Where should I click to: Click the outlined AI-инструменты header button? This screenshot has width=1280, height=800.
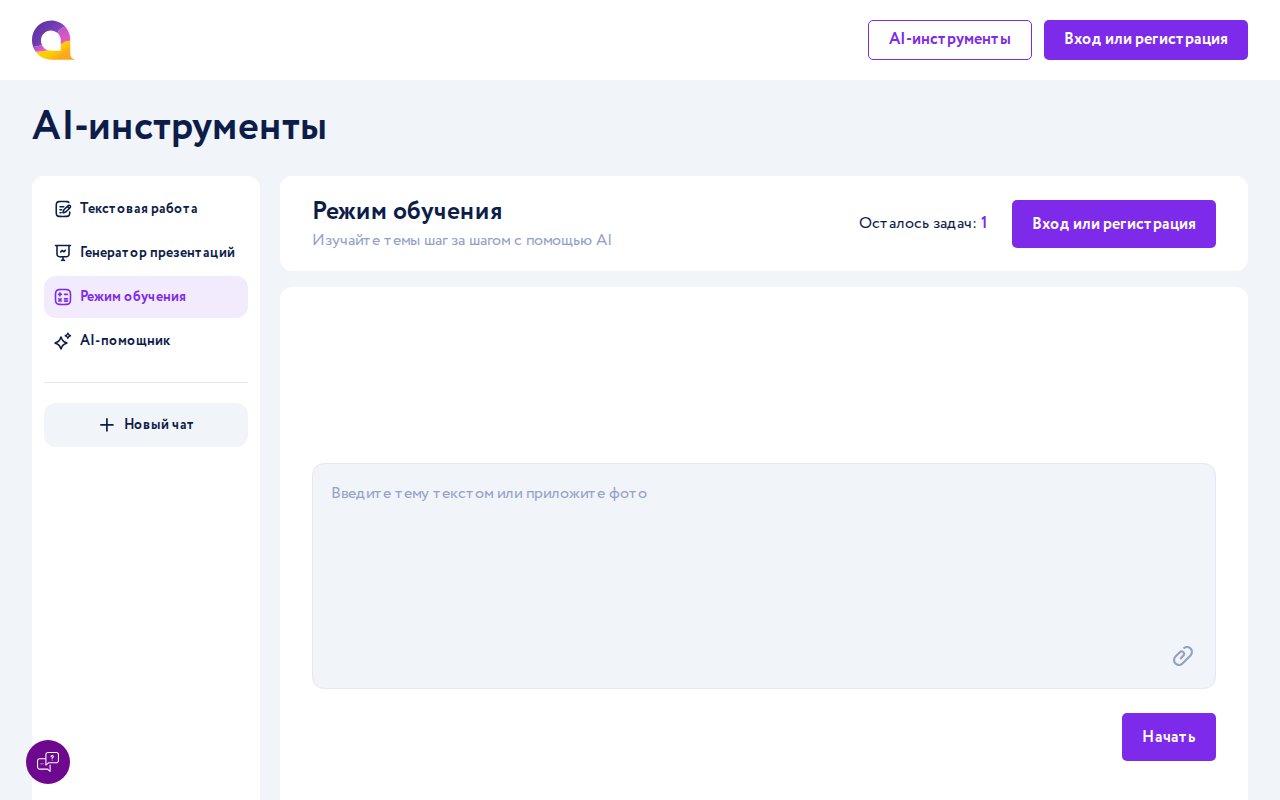tap(950, 40)
